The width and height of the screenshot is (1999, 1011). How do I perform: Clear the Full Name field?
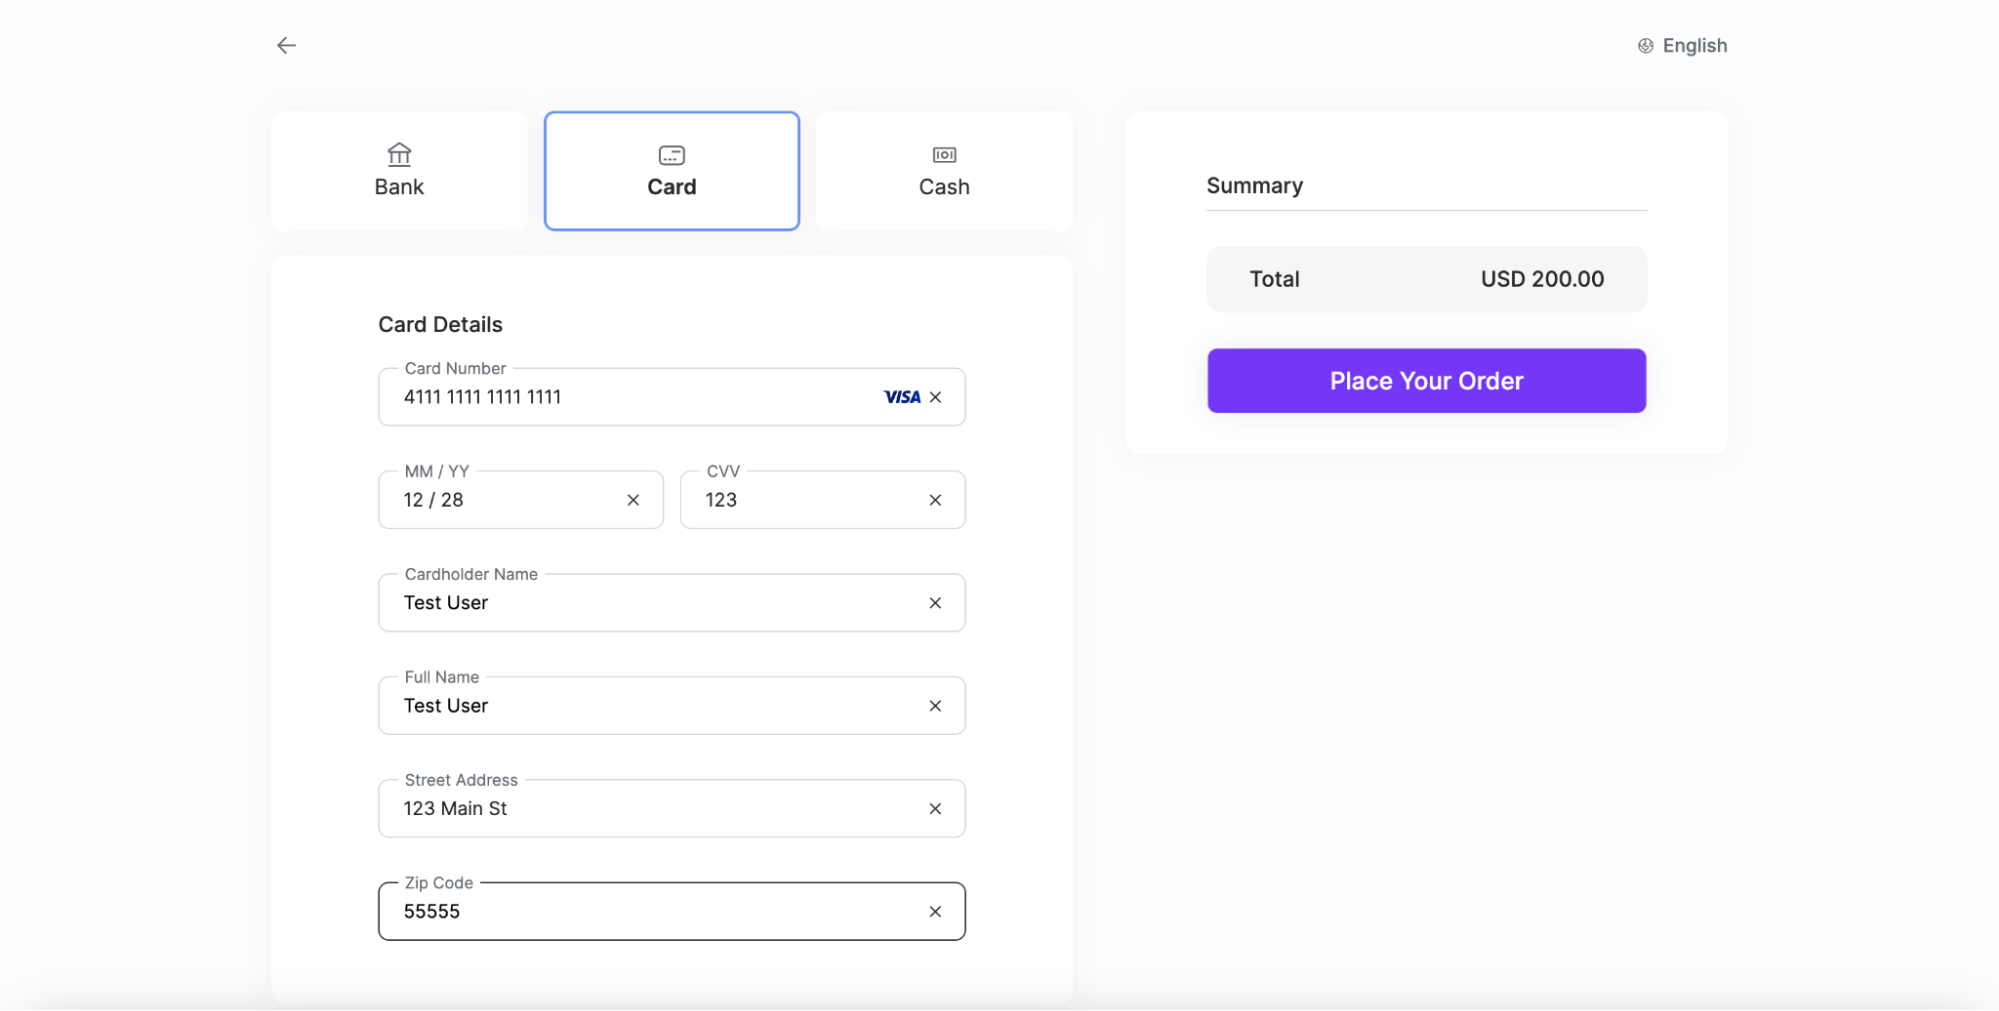[x=936, y=705]
